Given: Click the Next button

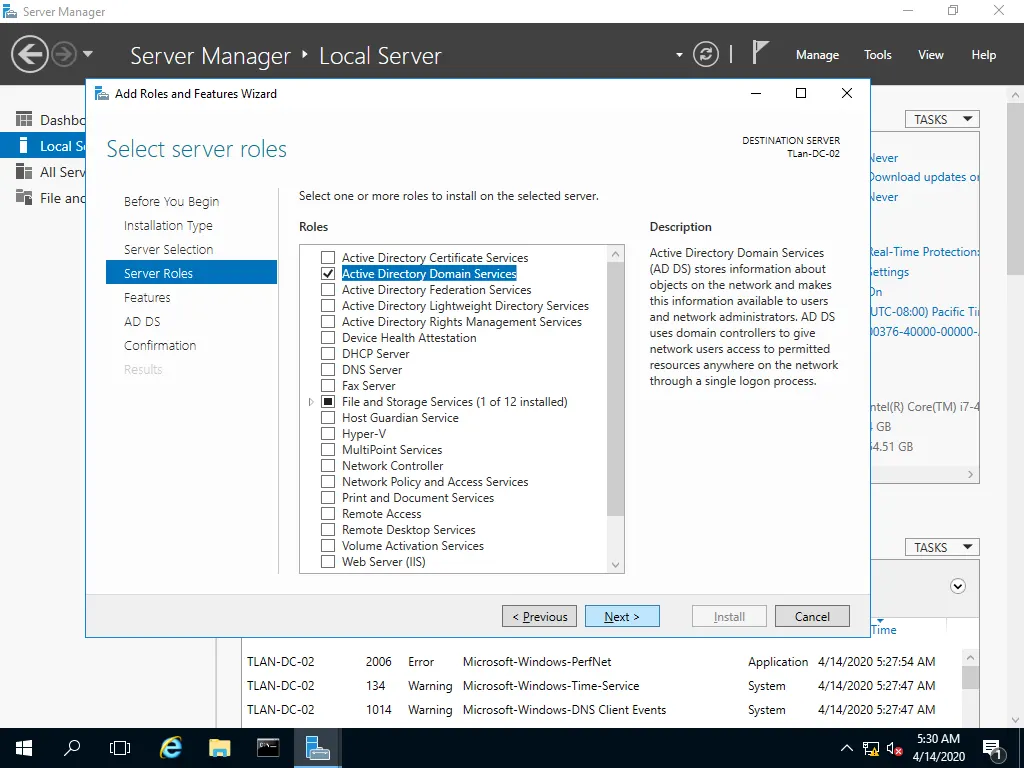Looking at the screenshot, I should [622, 617].
